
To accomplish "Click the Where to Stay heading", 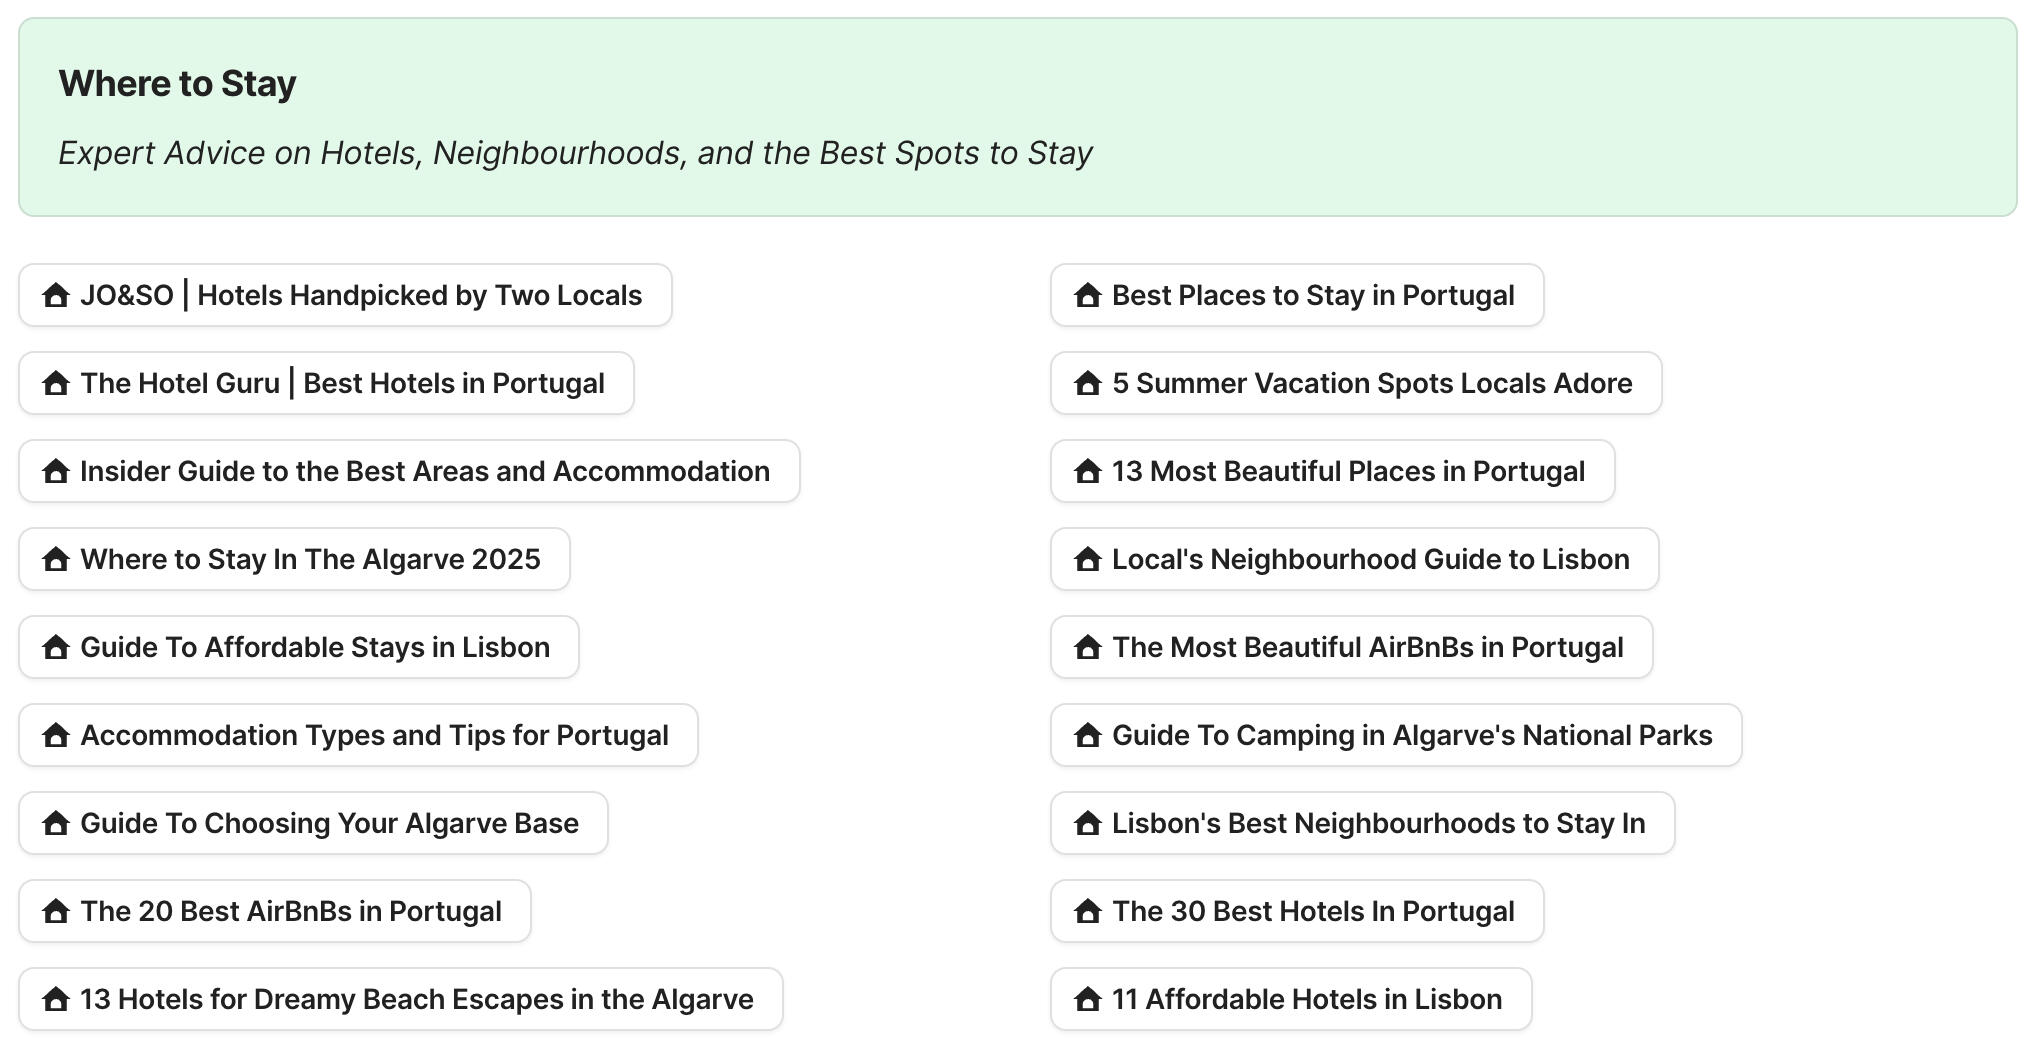I will tap(177, 83).
